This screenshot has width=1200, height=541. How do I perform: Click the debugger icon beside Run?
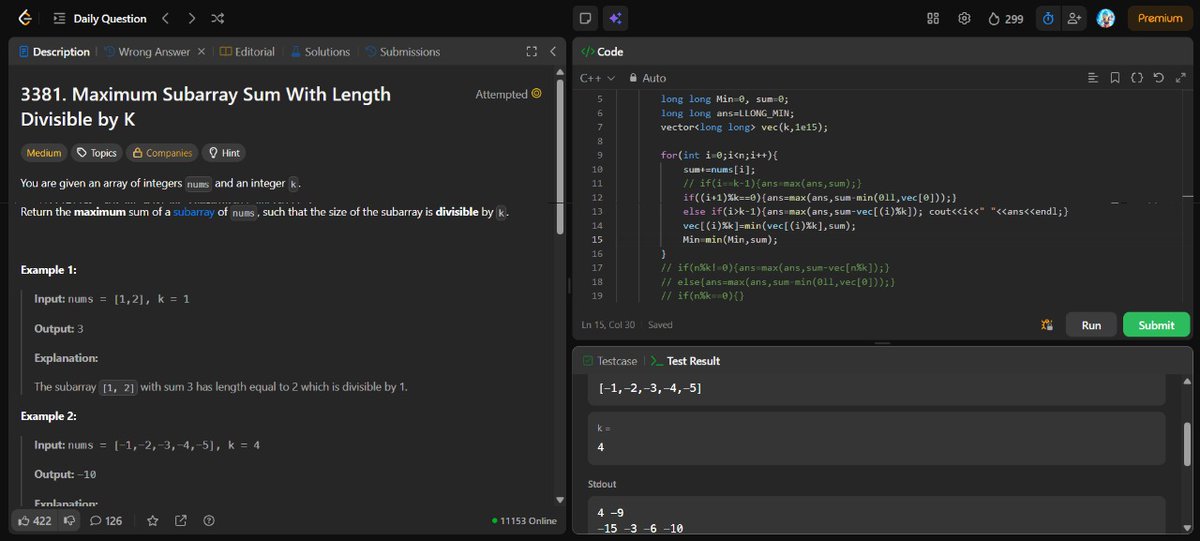(1047, 325)
